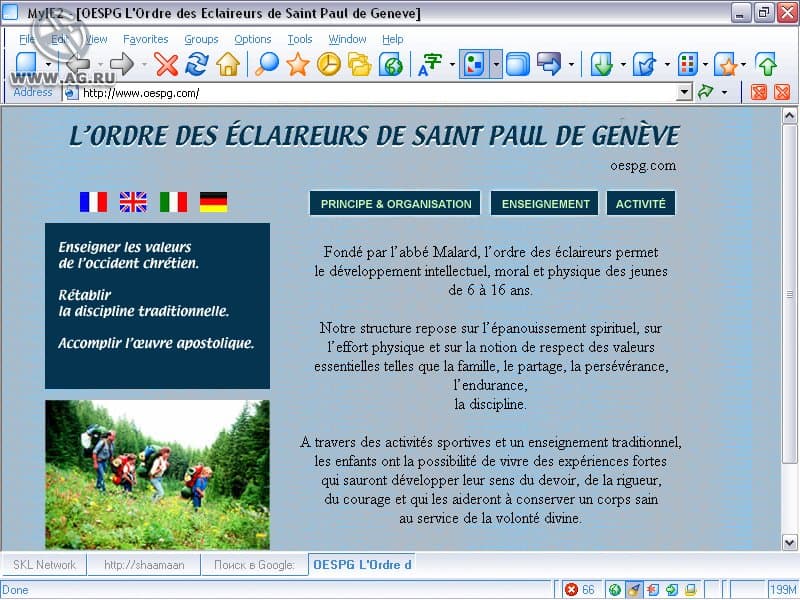Click the rightmost red close-all icon near address bar
This screenshot has width=800, height=600.
click(782, 92)
